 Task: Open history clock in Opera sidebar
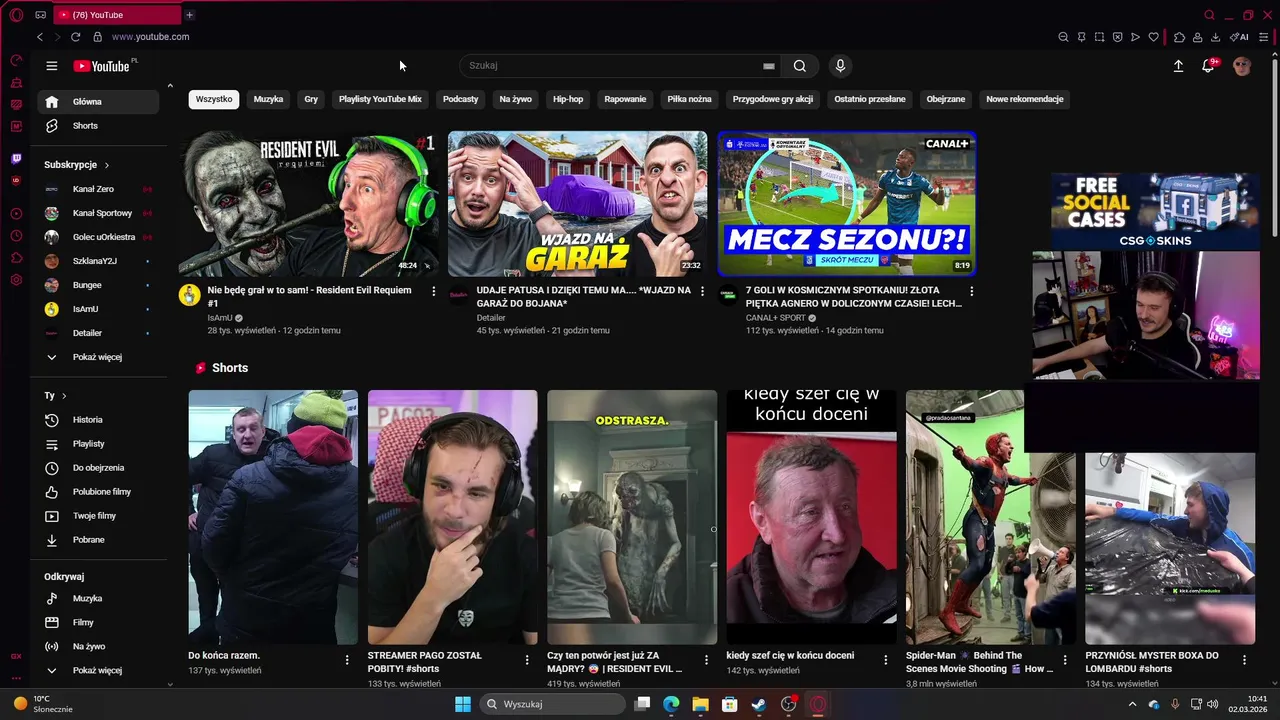click(x=16, y=236)
